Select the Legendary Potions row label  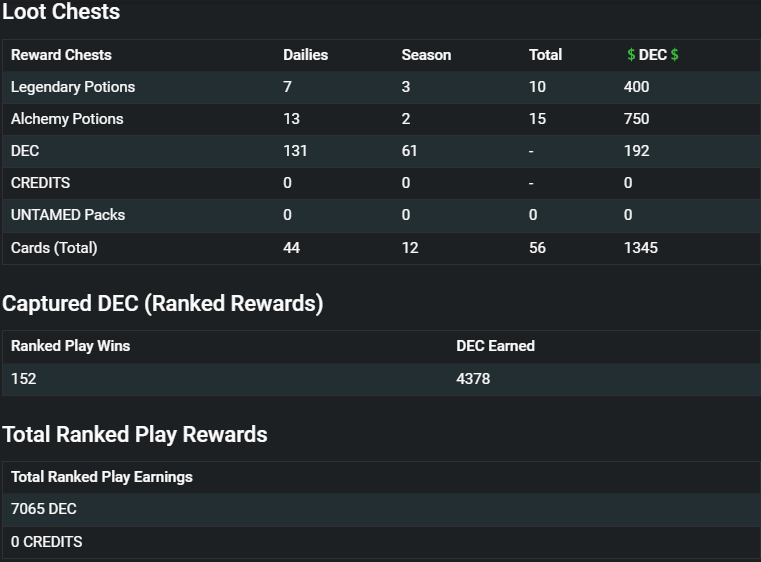73,87
